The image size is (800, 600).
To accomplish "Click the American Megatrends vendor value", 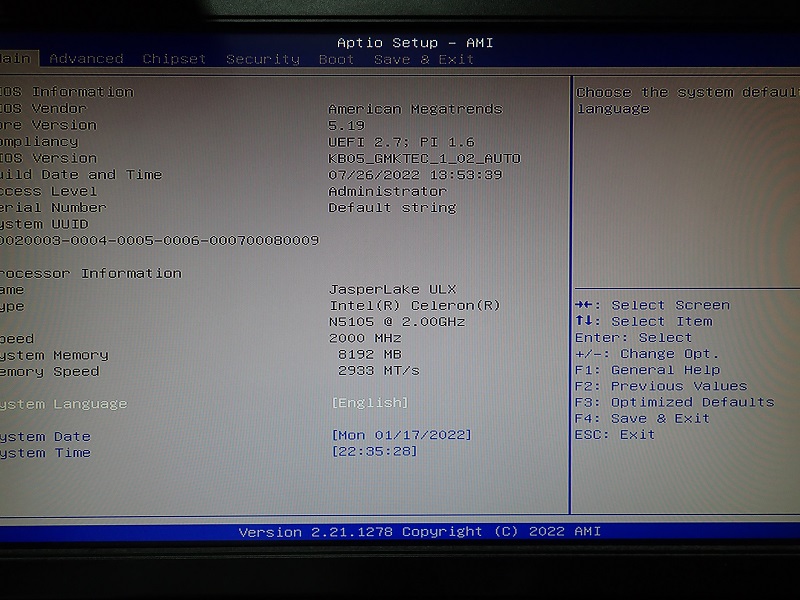I will click(x=415, y=109).
